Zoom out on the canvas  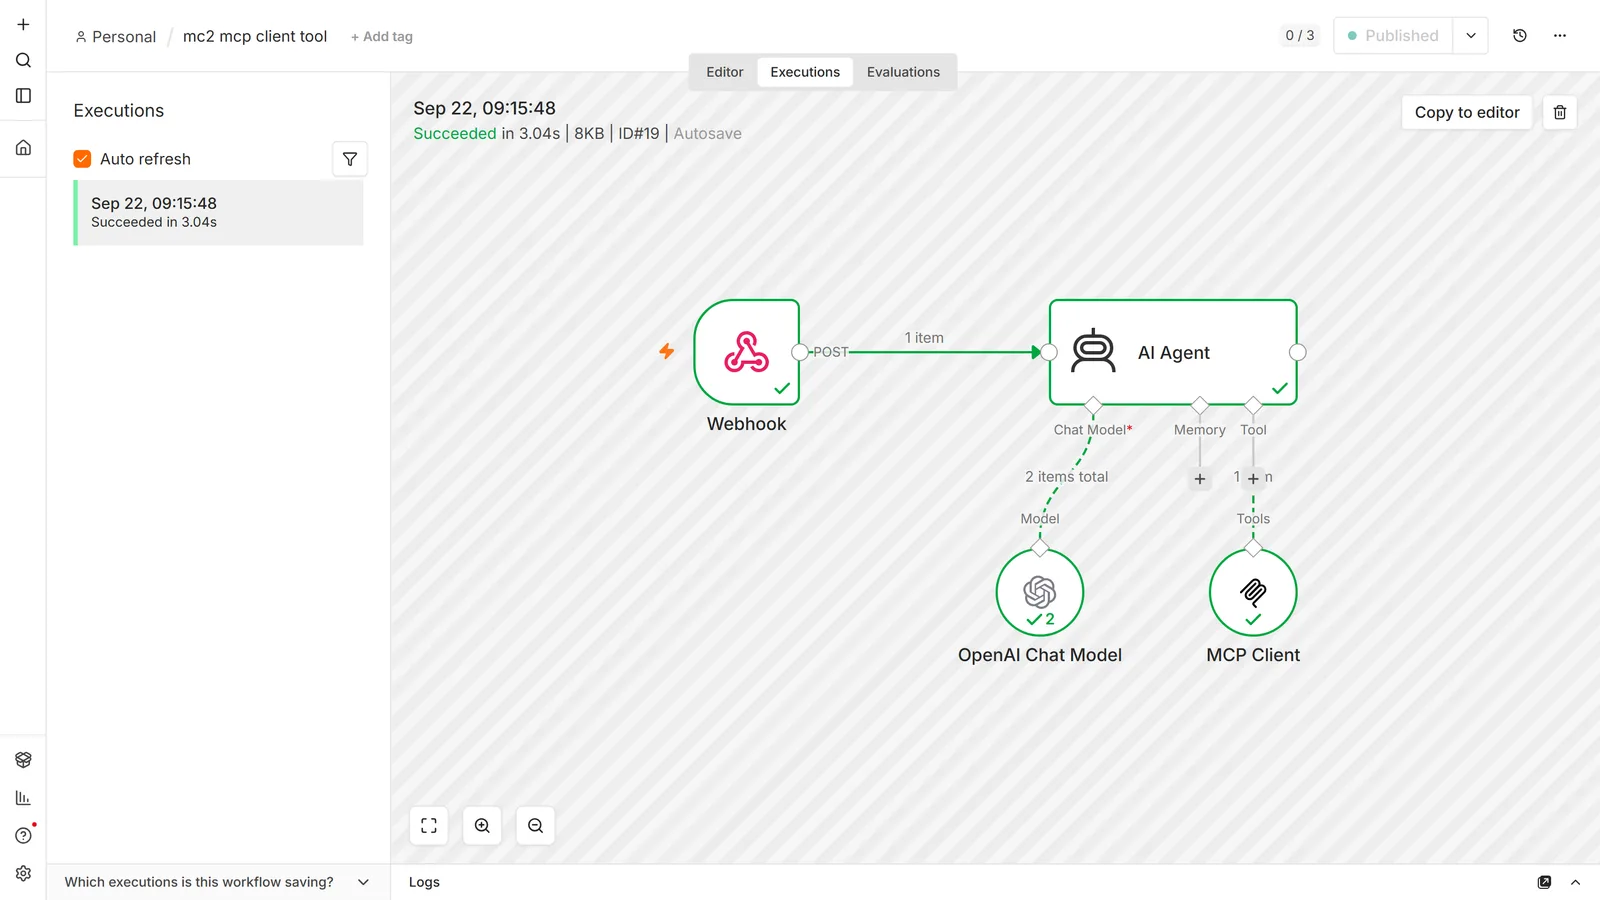tap(536, 826)
